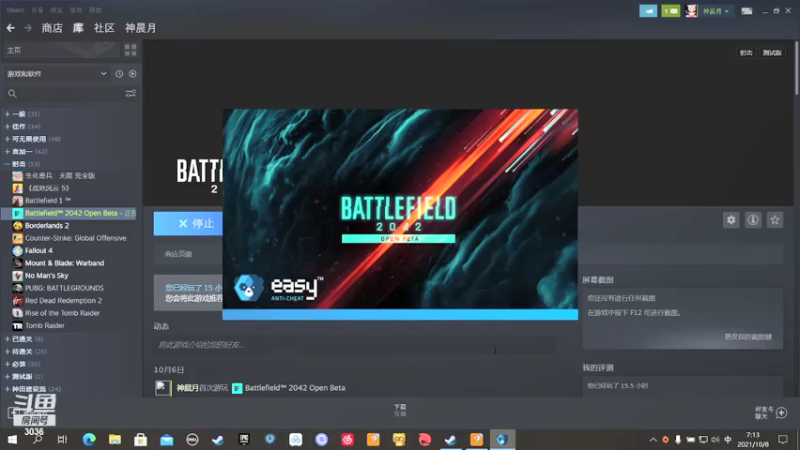Open File Explorer from taskbar
Image resolution: width=800 pixels, height=450 pixels.
(115, 439)
